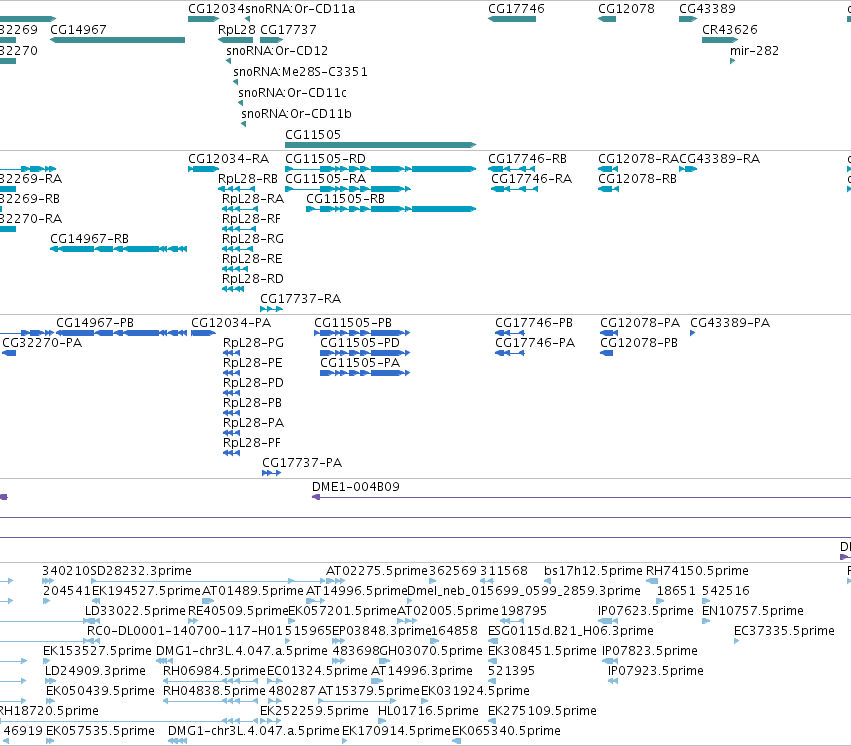Click the CR43626 gene label

(x=729, y=30)
